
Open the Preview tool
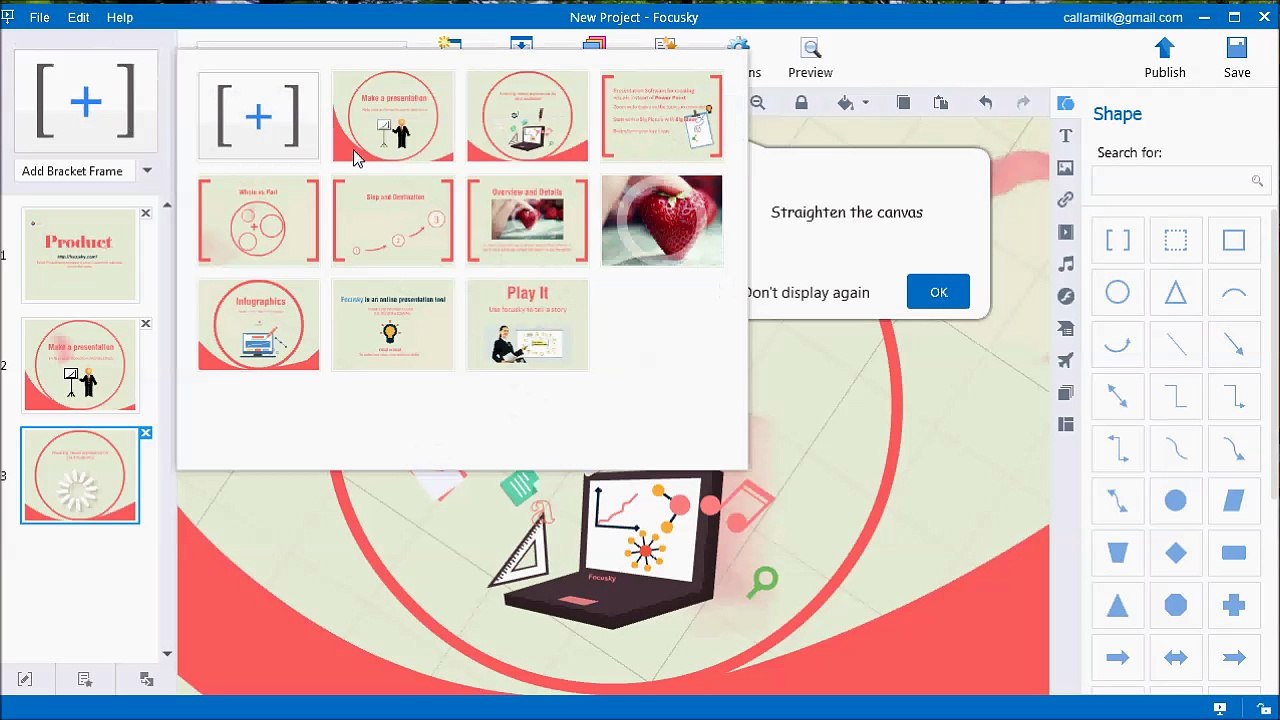tap(810, 59)
